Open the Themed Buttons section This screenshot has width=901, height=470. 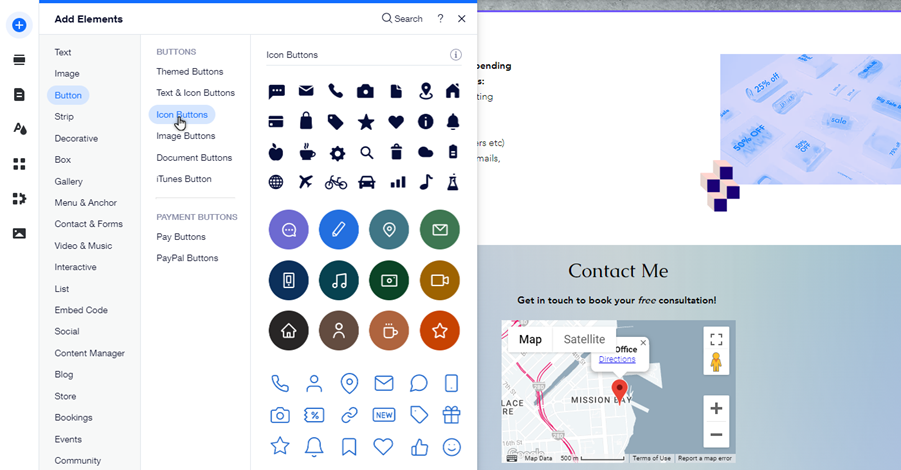(x=189, y=72)
